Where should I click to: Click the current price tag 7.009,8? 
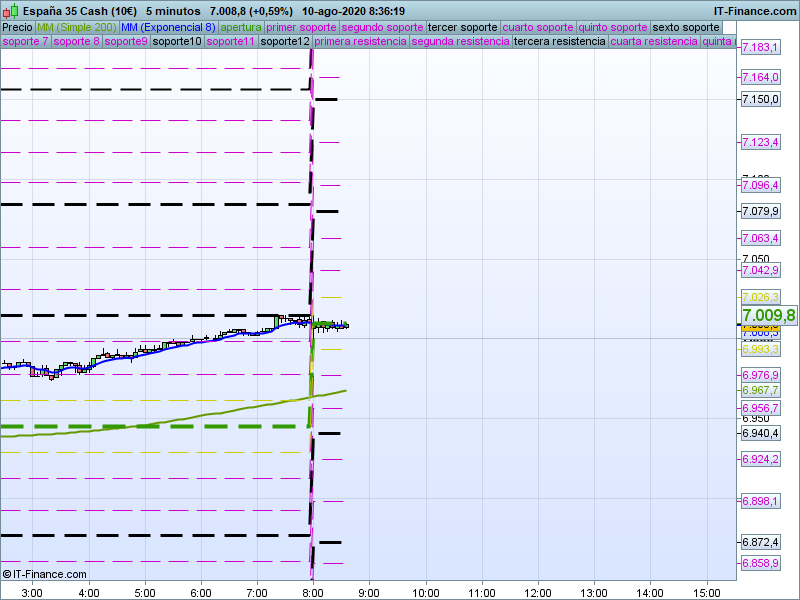[768, 316]
